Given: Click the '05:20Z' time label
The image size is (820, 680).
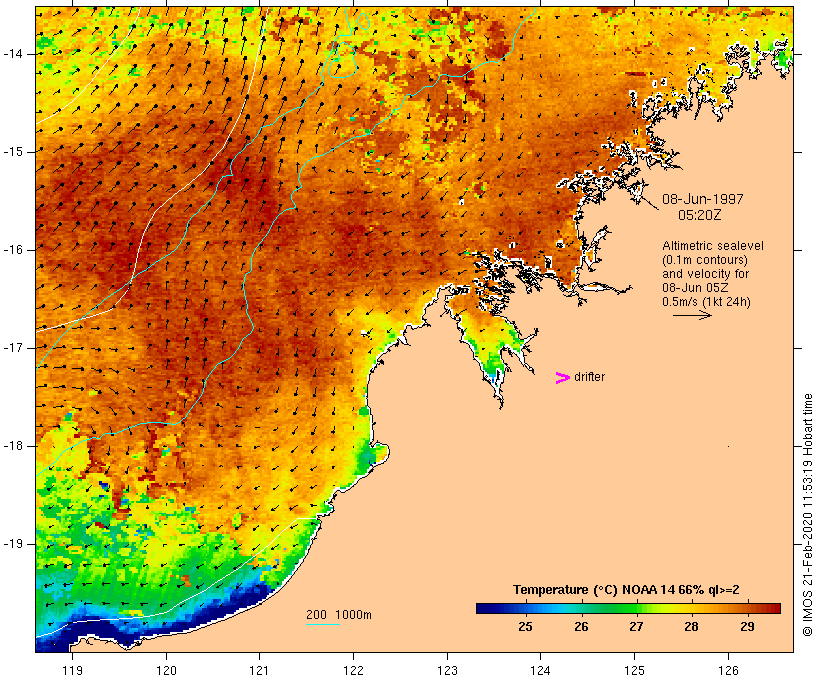Looking at the screenshot, I should click(700, 215).
